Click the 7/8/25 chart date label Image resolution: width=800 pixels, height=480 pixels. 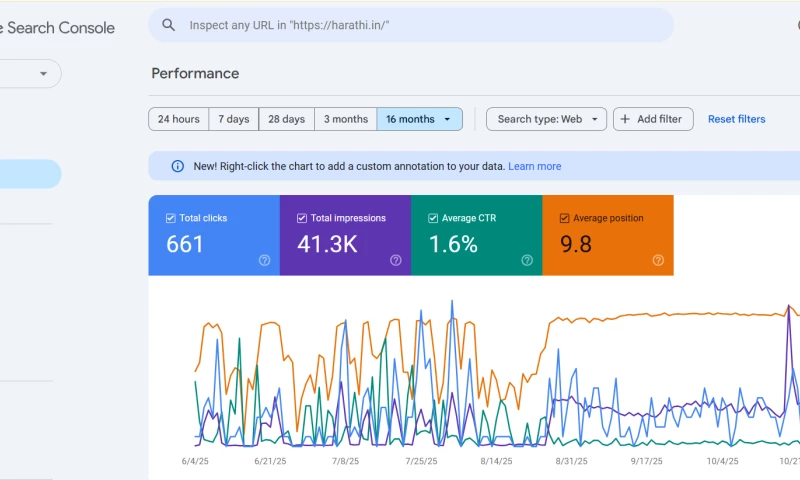pos(345,461)
